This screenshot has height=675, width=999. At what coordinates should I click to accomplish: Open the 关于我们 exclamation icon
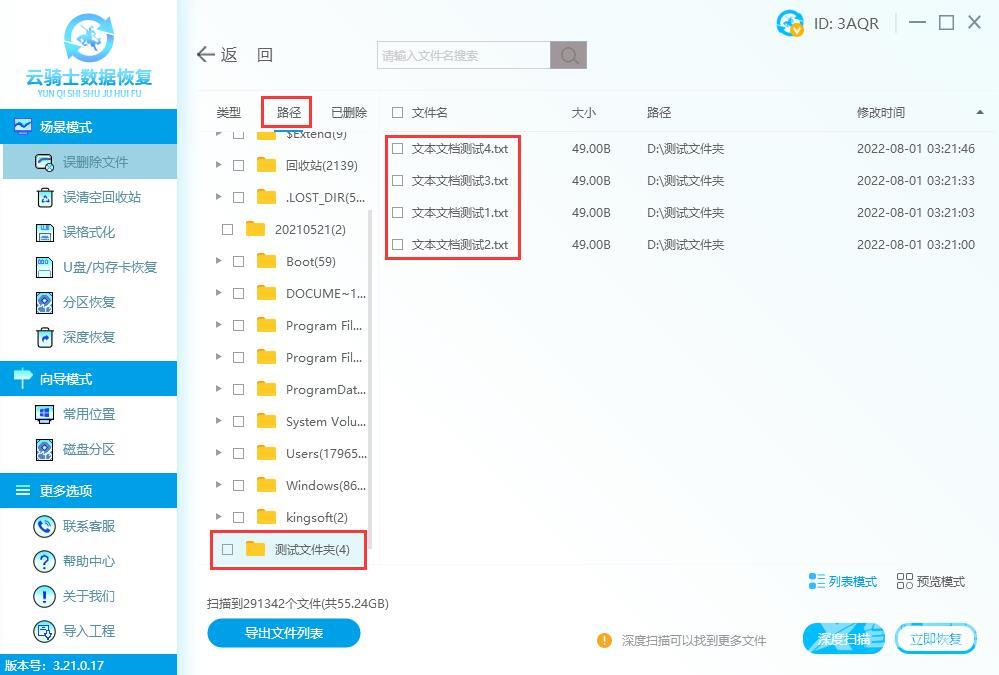click(44, 597)
